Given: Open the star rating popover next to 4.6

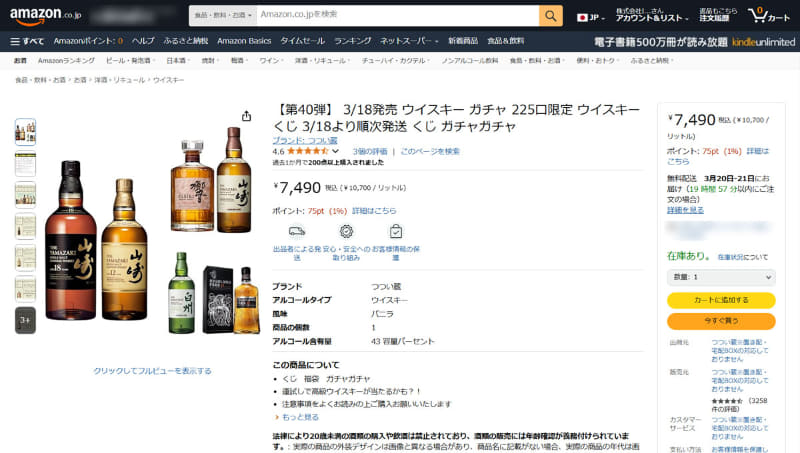Looking at the screenshot, I should point(335,151).
